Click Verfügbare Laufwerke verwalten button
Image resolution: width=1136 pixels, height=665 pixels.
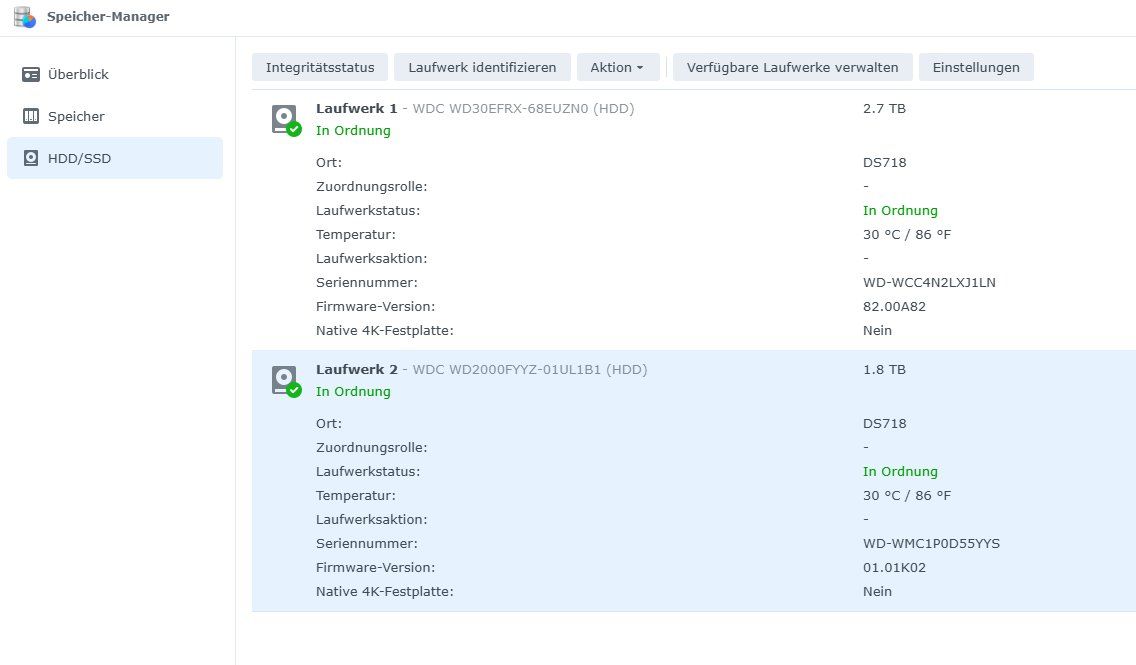[x=793, y=67]
